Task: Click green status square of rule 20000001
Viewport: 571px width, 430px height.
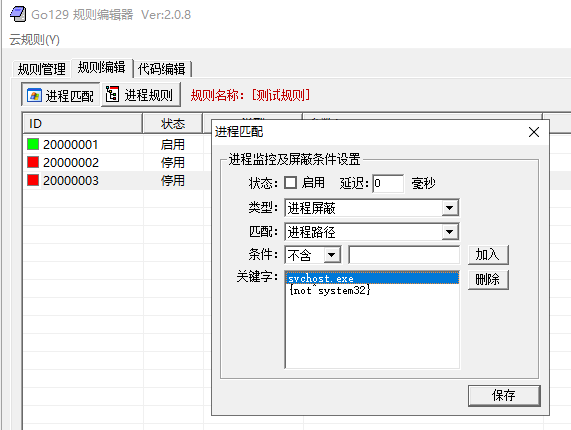Action: [x=33, y=144]
